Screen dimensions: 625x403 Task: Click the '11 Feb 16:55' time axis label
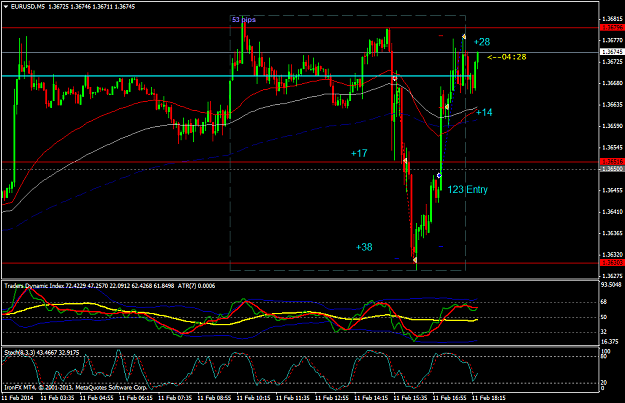(x=450, y=398)
